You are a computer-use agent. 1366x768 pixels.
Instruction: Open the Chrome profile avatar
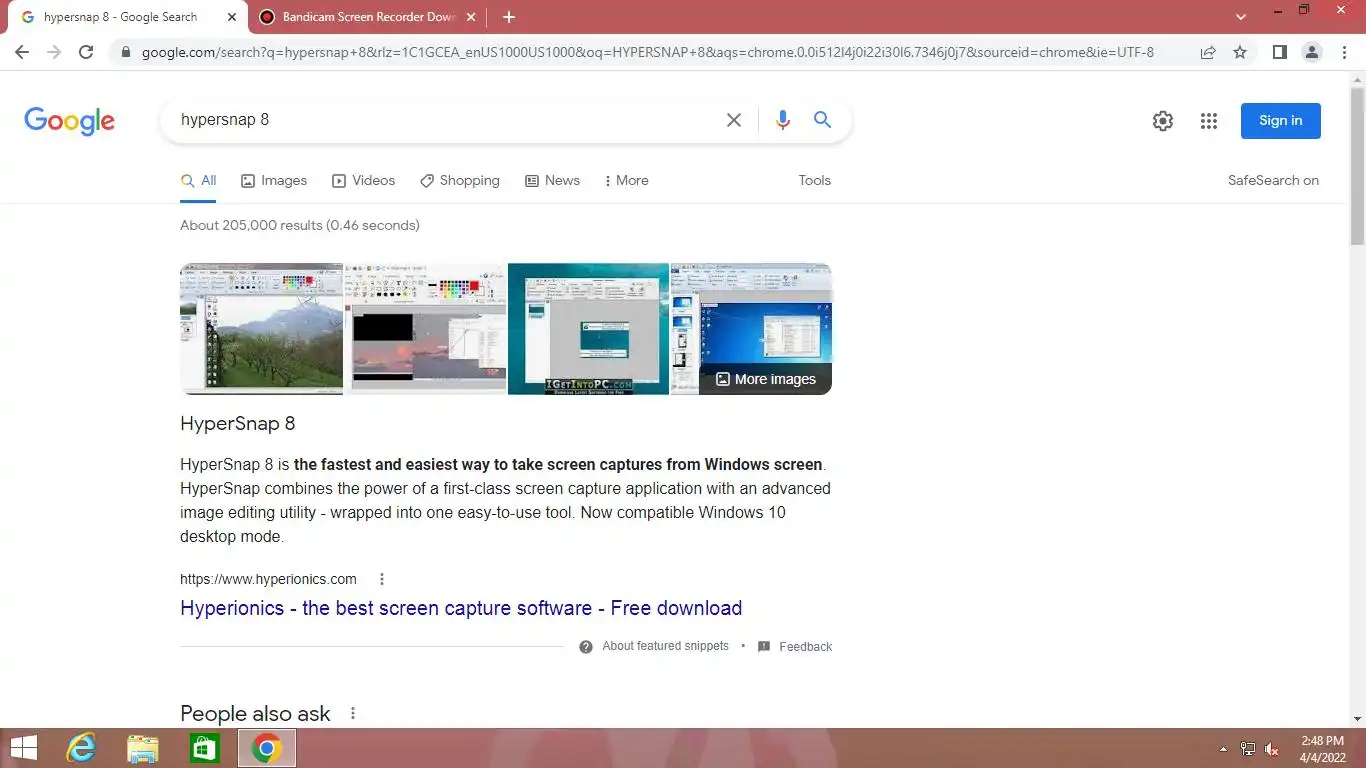[1312, 52]
